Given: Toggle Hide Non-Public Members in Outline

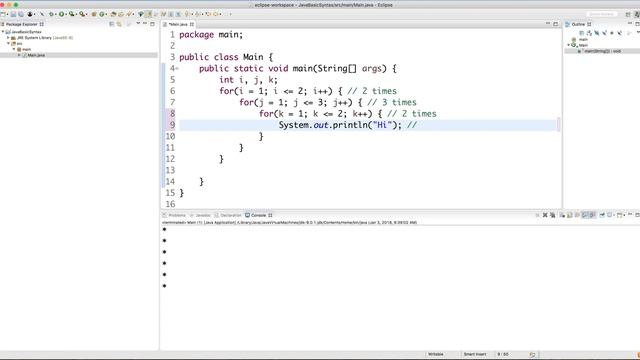Looking at the screenshot, I should point(612,33).
